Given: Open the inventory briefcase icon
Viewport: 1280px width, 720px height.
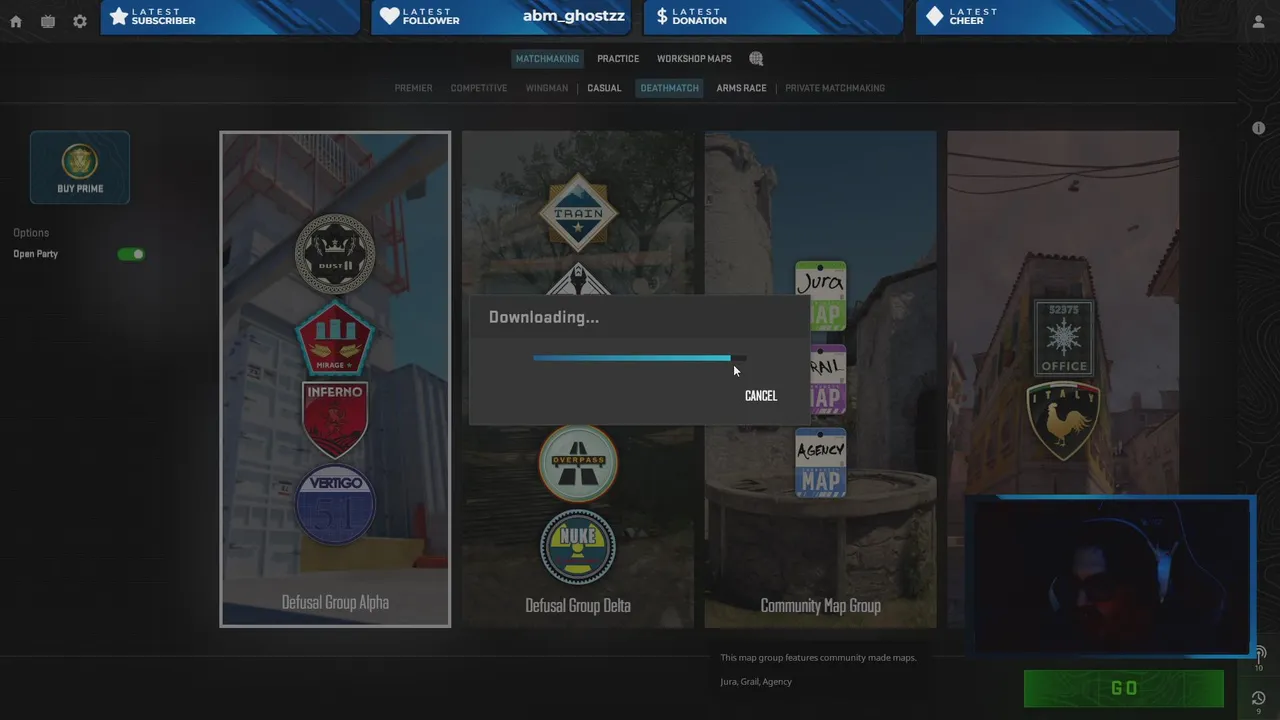Looking at the screenshot, I should point(48,21).
